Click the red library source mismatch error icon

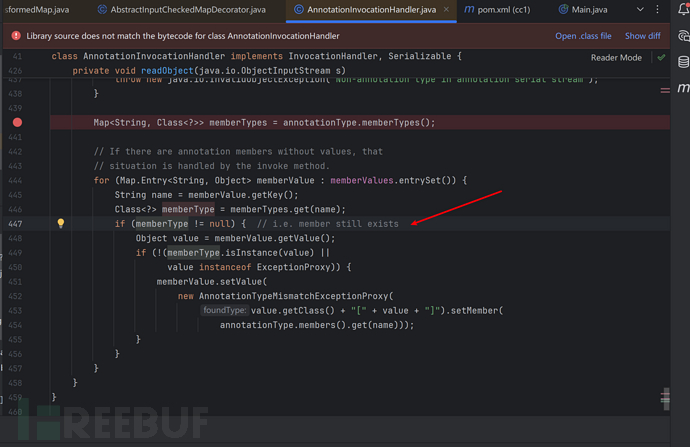(16, 36)
